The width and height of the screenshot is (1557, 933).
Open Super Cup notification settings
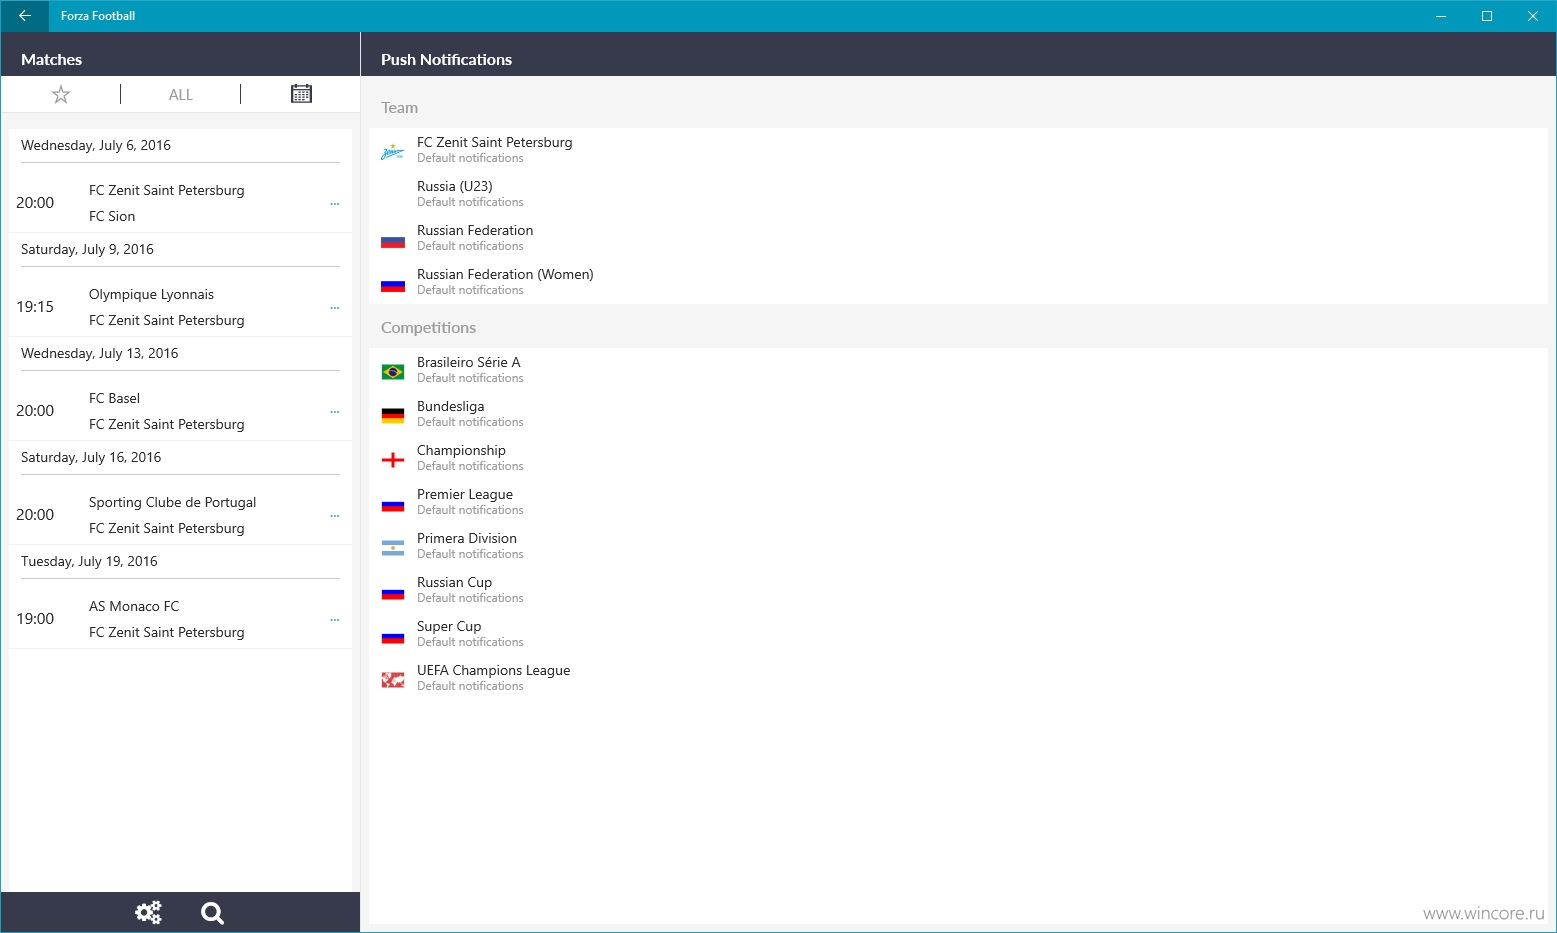(x=958, y=634)
